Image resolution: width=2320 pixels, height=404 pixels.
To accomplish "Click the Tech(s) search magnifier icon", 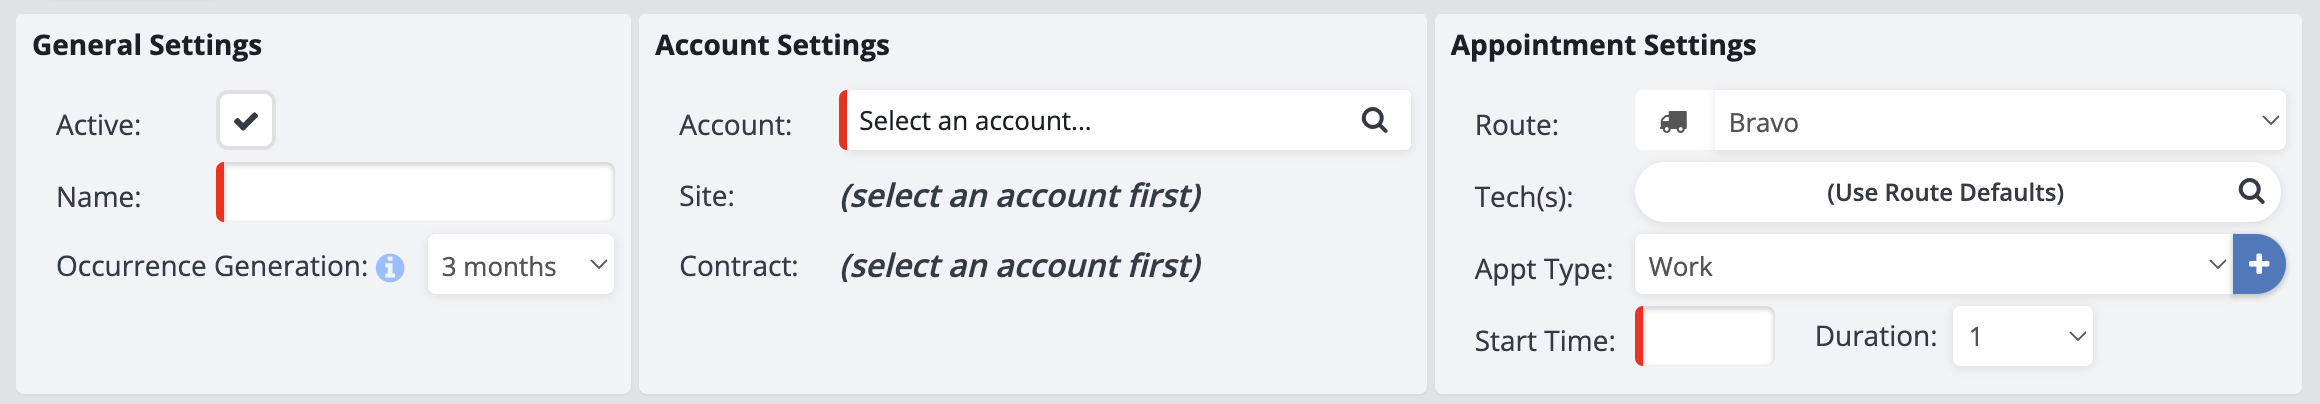I will [x=2251, y=191].
